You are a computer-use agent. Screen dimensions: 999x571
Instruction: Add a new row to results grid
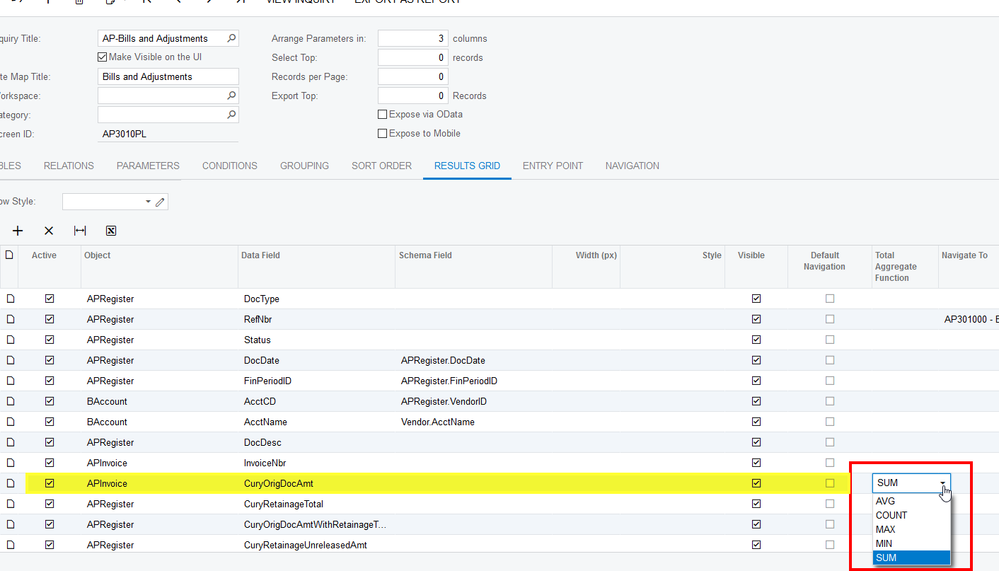coord(18,231)
